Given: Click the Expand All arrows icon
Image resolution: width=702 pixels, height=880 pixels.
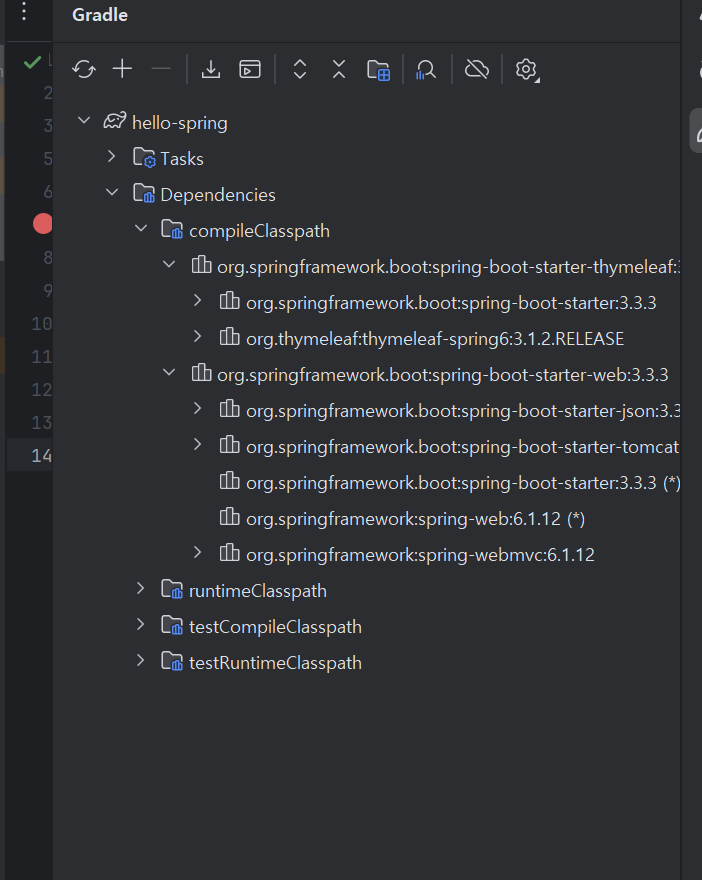Looking at the screenshot, I should [300, 70].
